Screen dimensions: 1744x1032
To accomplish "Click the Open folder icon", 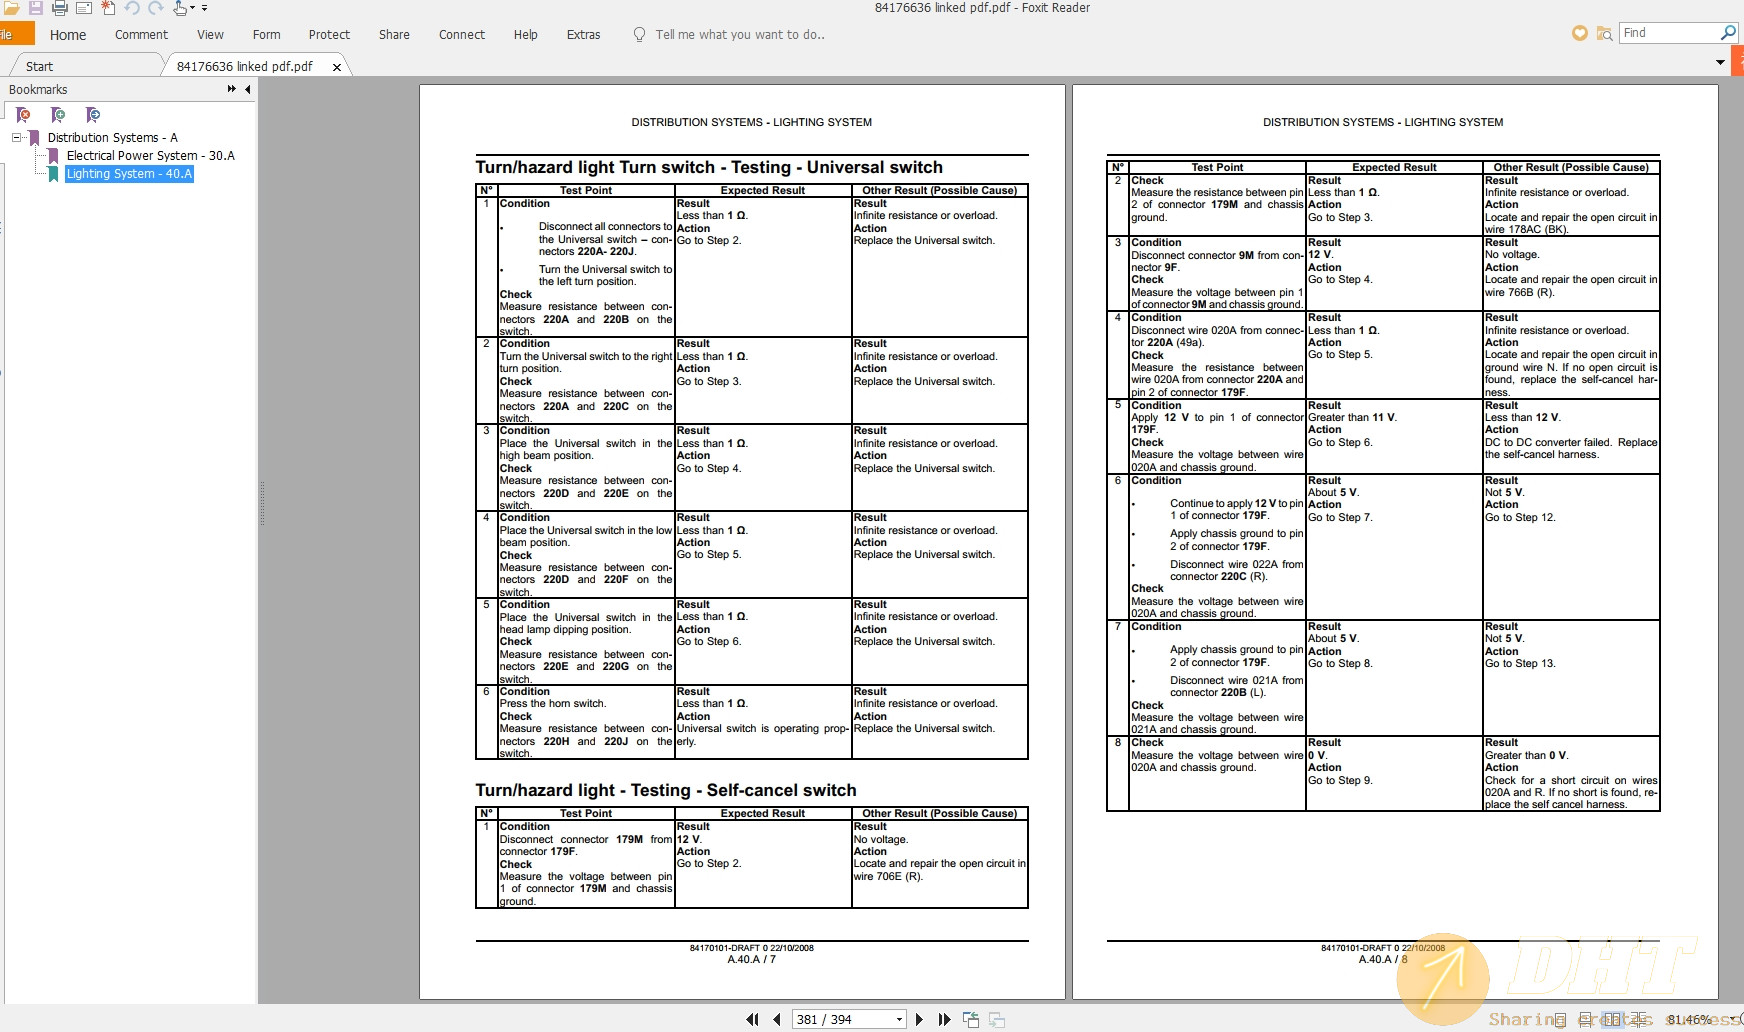I will [12, 8].
